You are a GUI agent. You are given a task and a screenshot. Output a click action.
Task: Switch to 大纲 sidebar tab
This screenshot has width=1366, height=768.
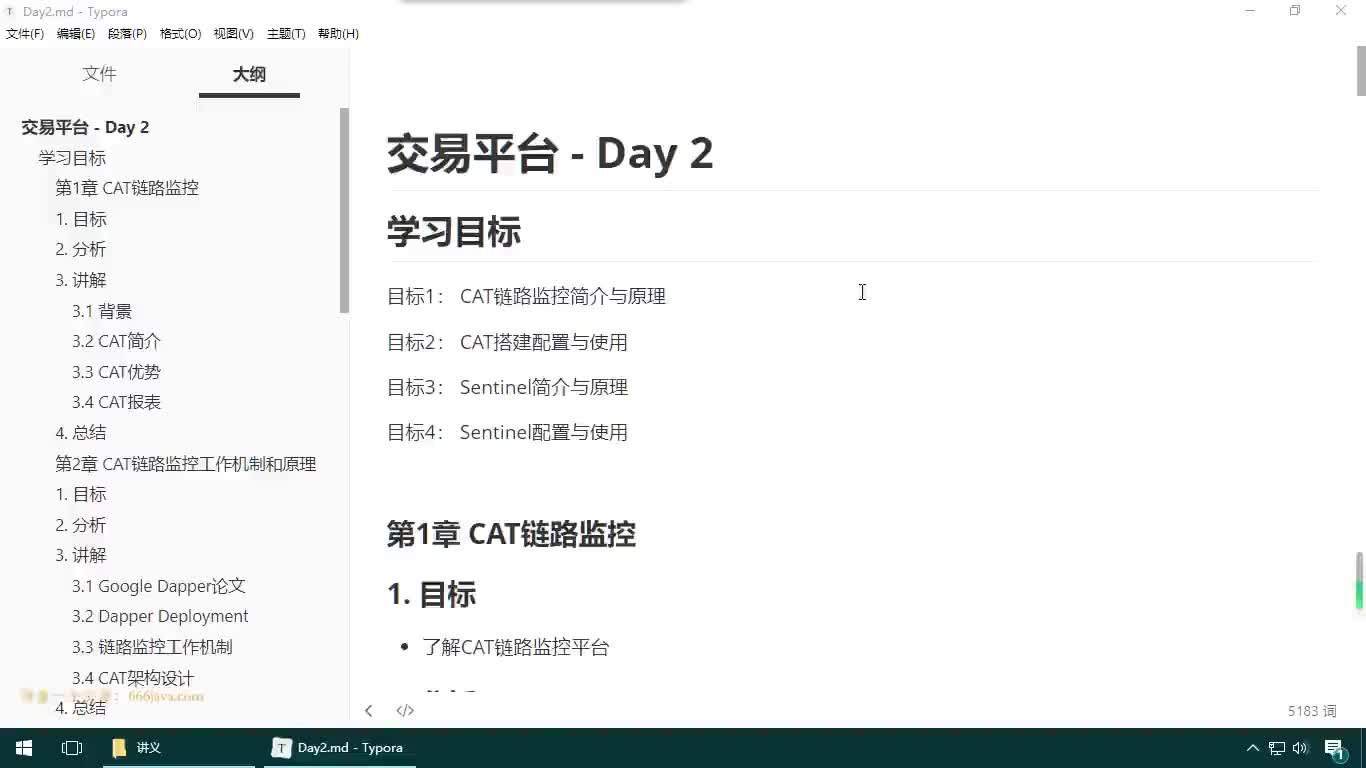(249, 74)
